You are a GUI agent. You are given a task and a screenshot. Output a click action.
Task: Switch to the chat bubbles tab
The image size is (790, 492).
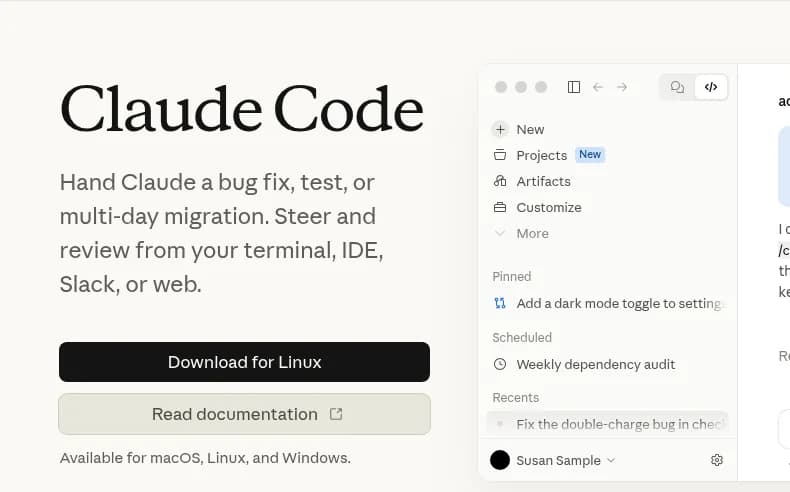click(x=677, y=87)
